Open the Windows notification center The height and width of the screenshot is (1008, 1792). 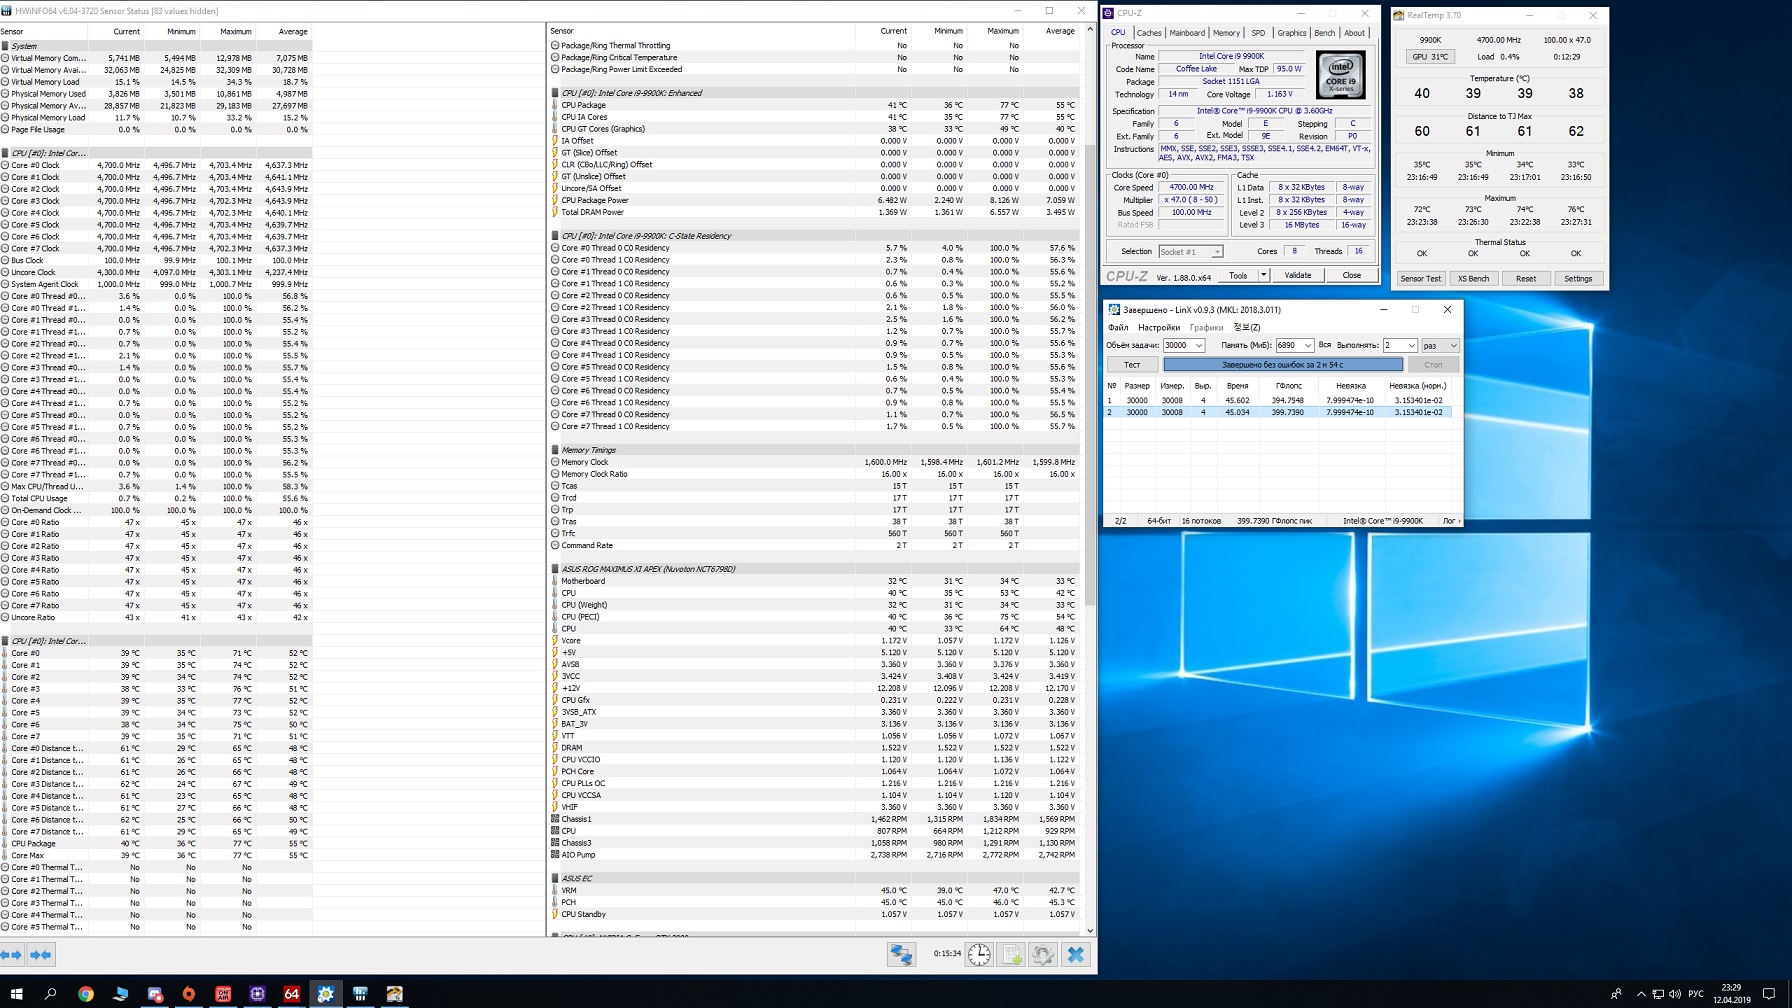[1769, 994]
